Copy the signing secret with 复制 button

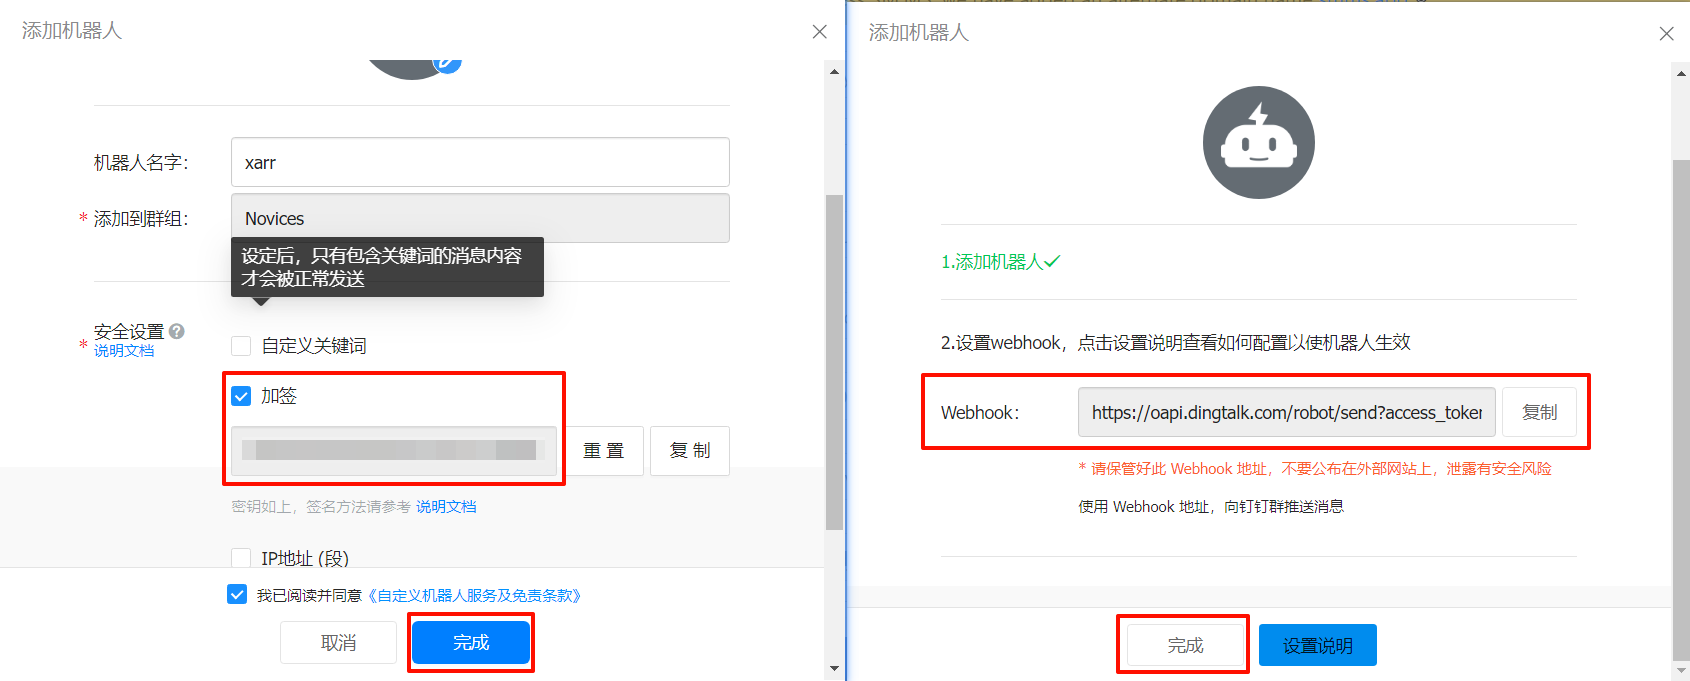click(689, 451)
